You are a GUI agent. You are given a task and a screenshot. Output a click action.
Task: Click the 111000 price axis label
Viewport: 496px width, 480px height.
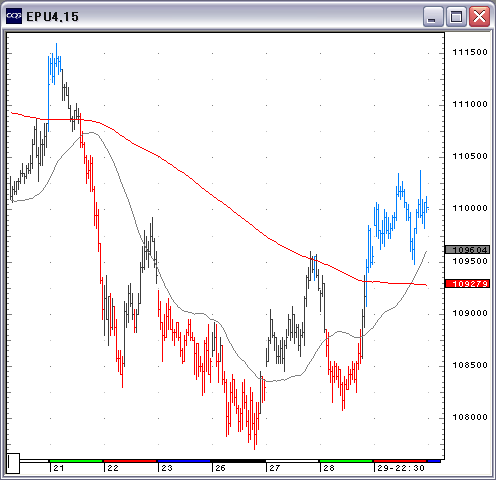(470, 104)
